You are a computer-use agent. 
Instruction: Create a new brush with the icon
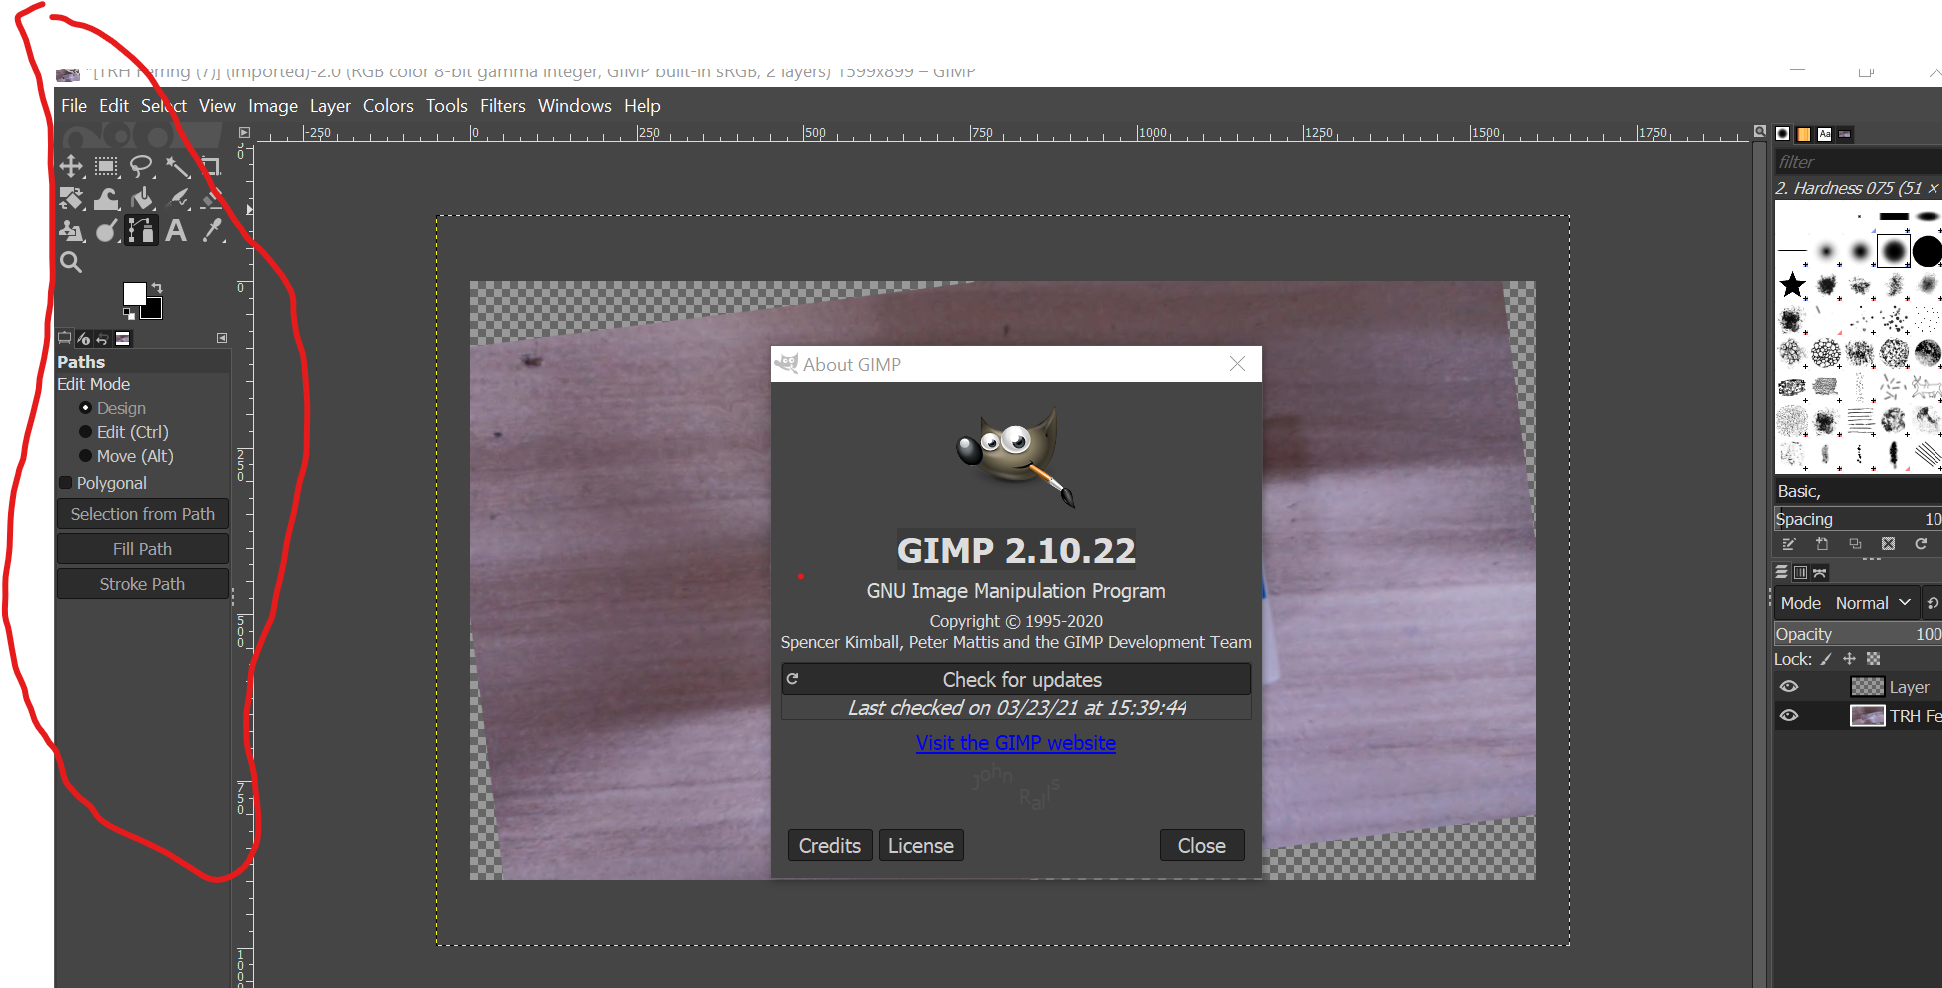pos(1822,544)
